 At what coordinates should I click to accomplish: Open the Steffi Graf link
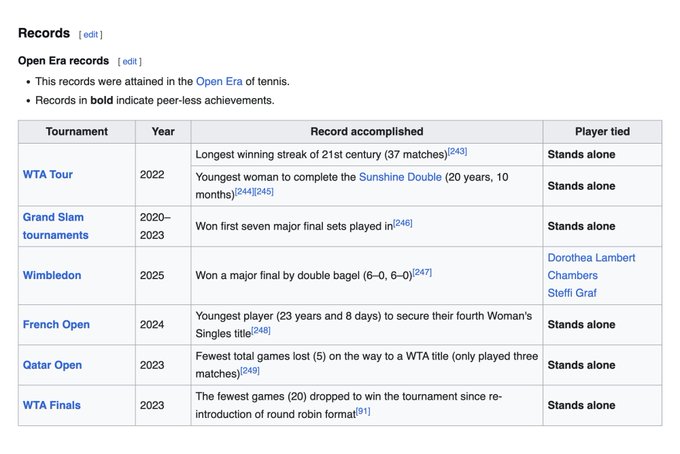click(572, 293)
